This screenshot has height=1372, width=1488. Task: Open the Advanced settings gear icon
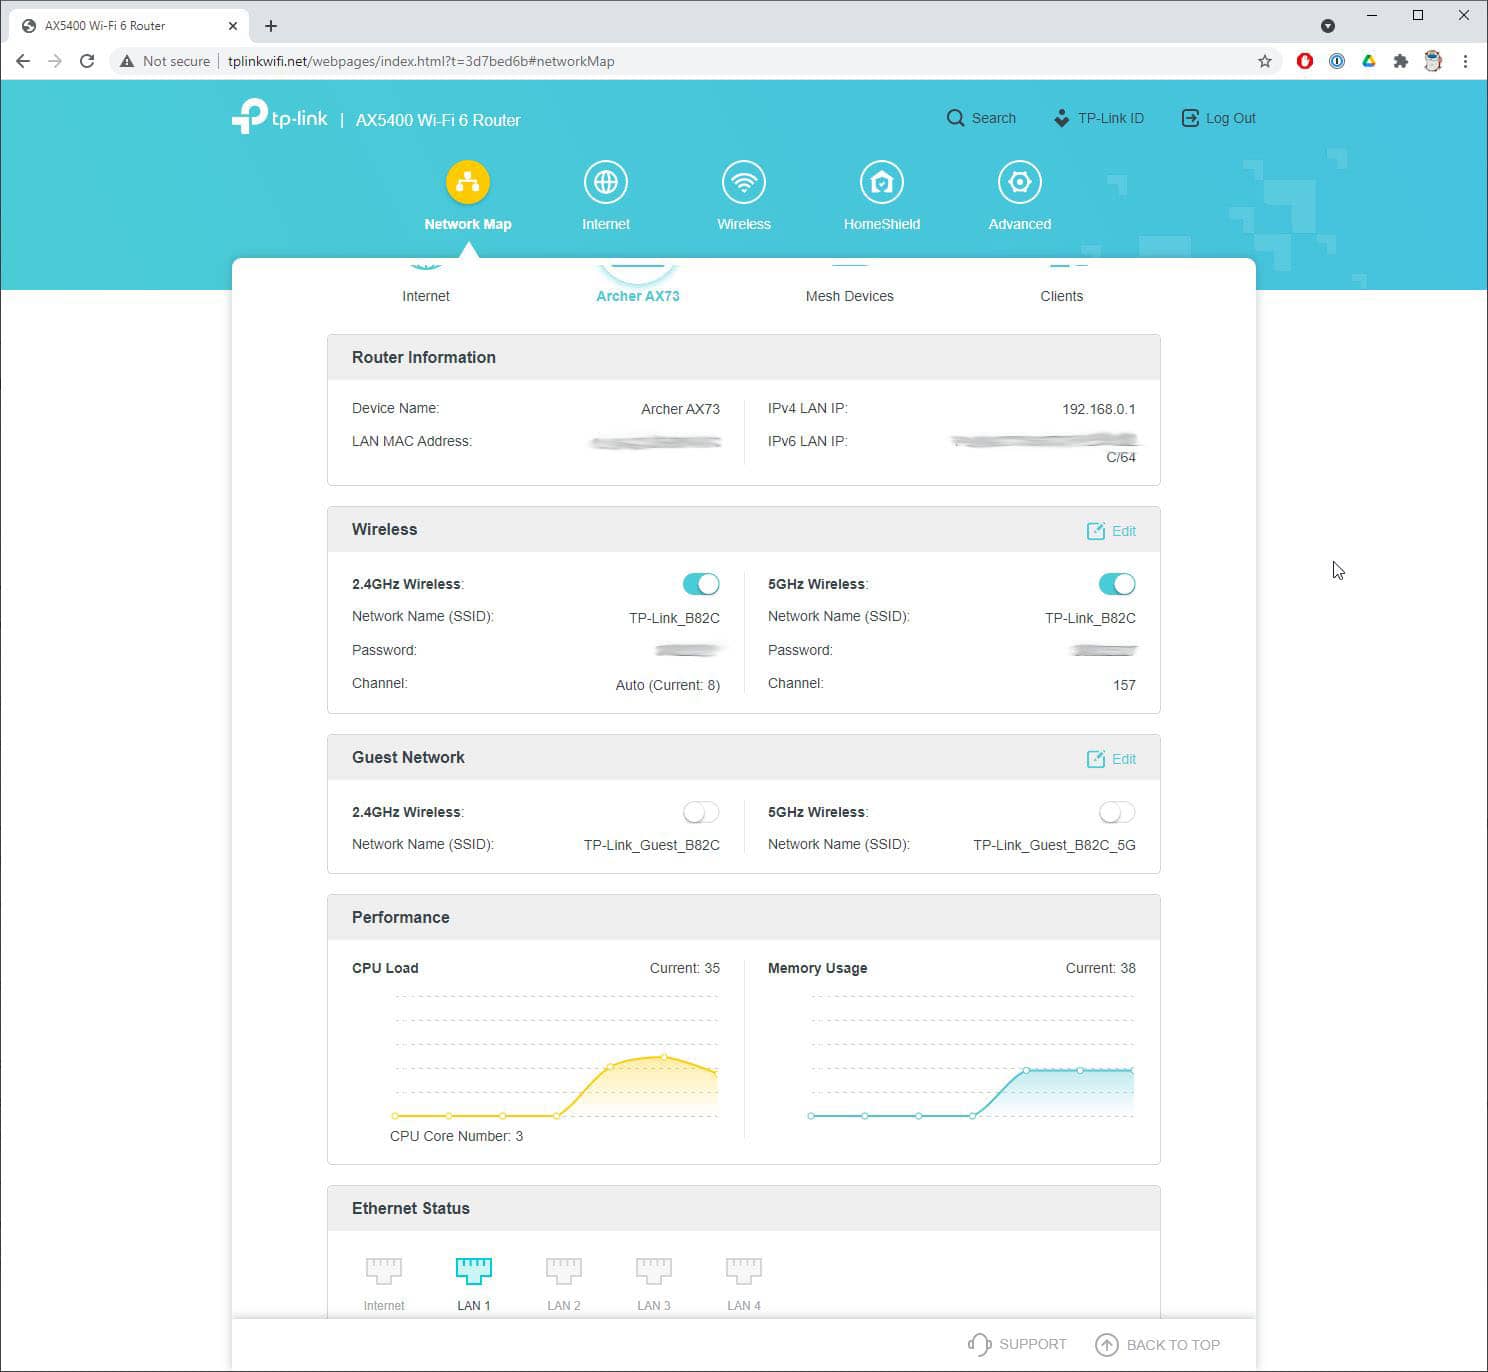1019,182
